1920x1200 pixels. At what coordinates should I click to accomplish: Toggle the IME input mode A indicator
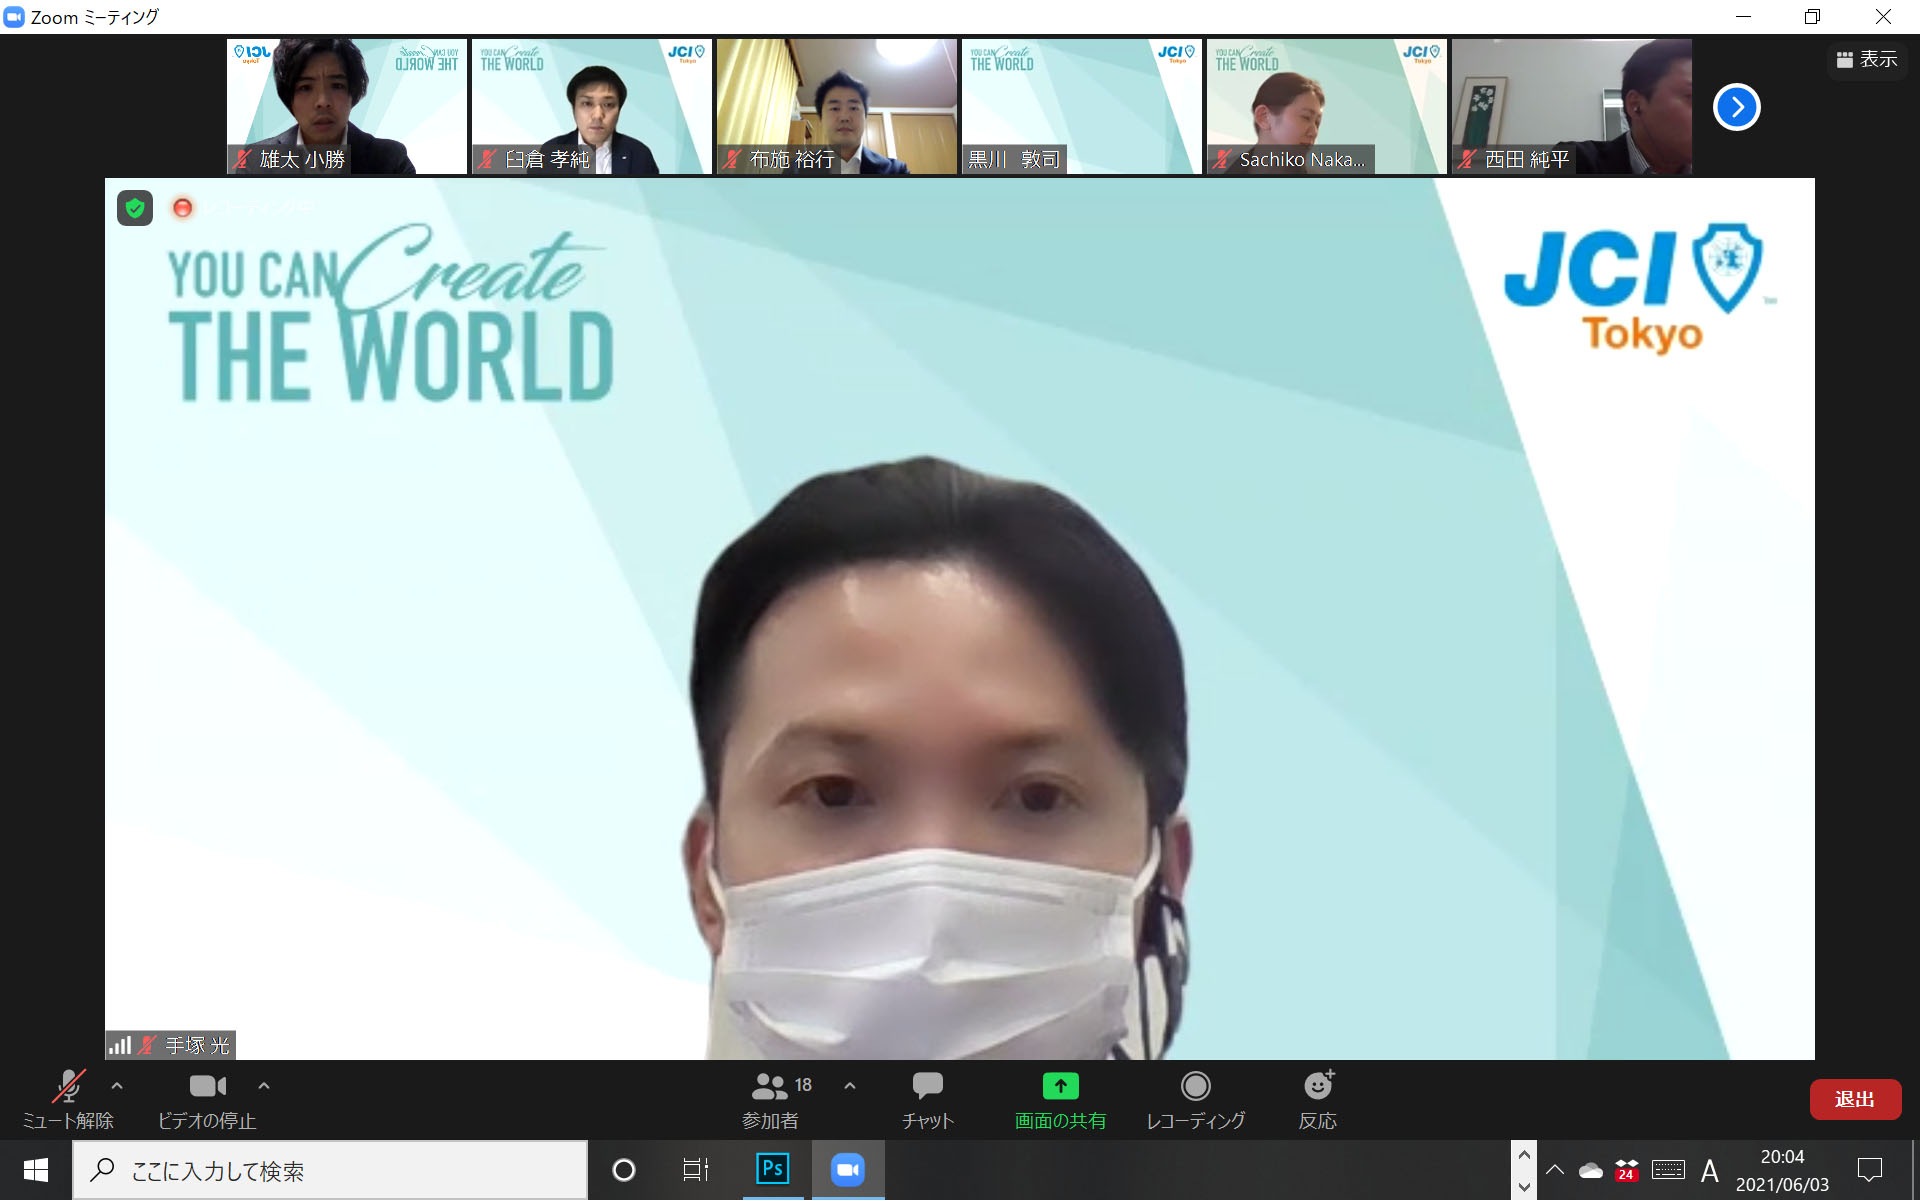coord(1710,1170)
